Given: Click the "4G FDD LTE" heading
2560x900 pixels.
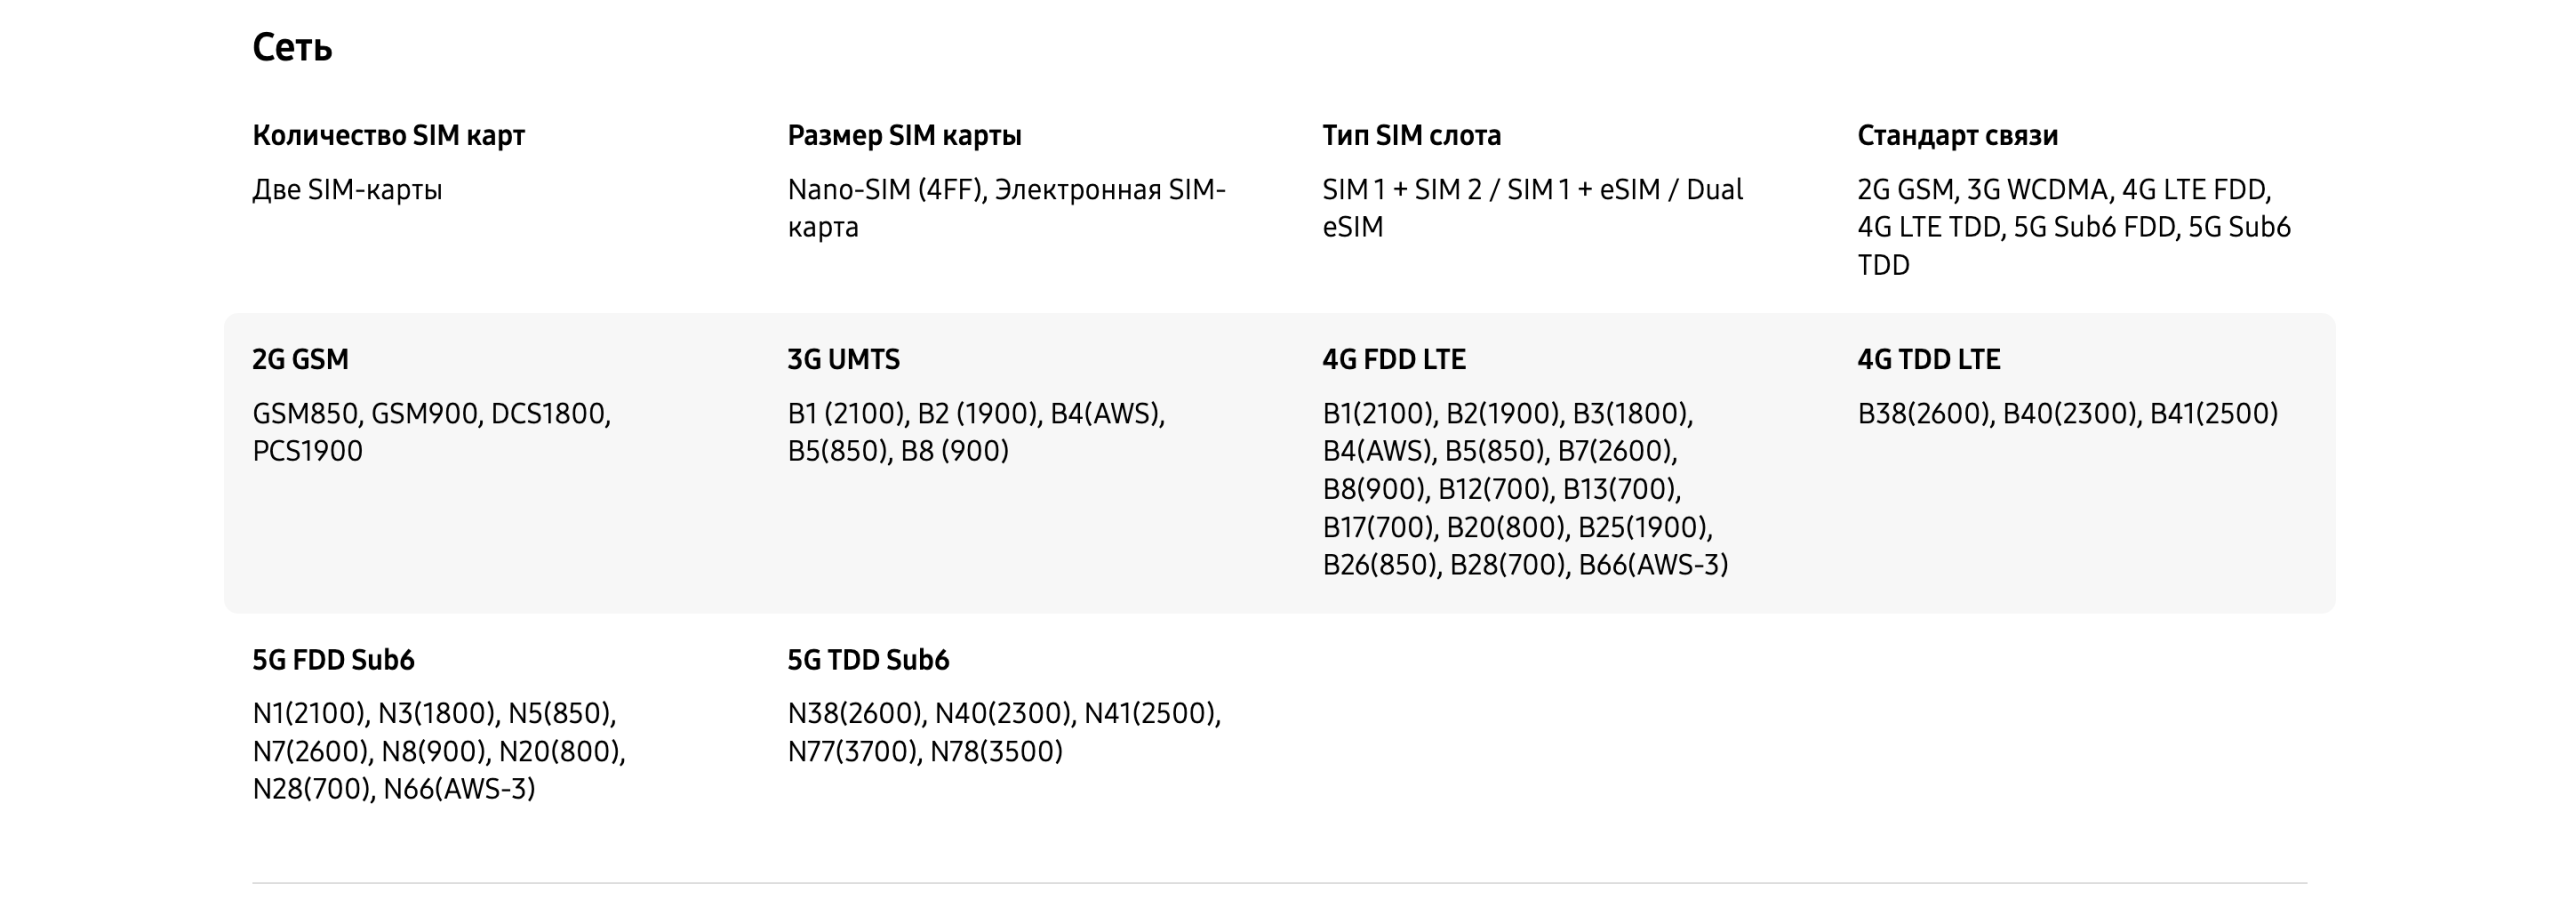Looking at the screenshot, I should (1393, 359).
